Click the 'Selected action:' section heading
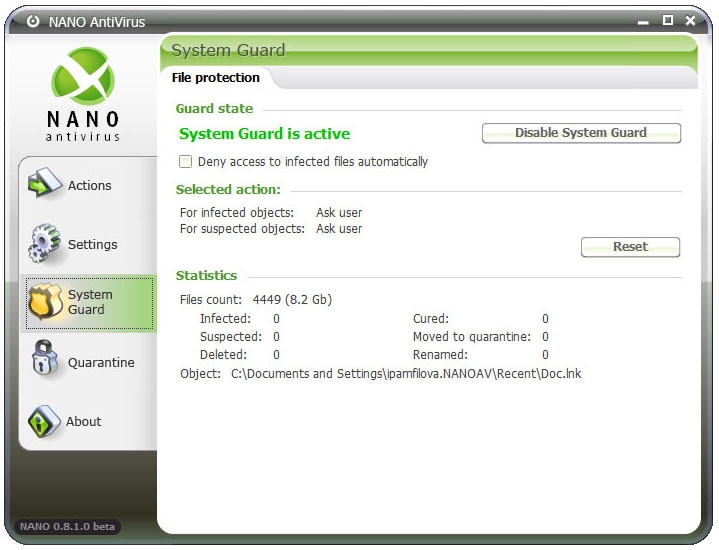719x550 pixels. [228, 189]
